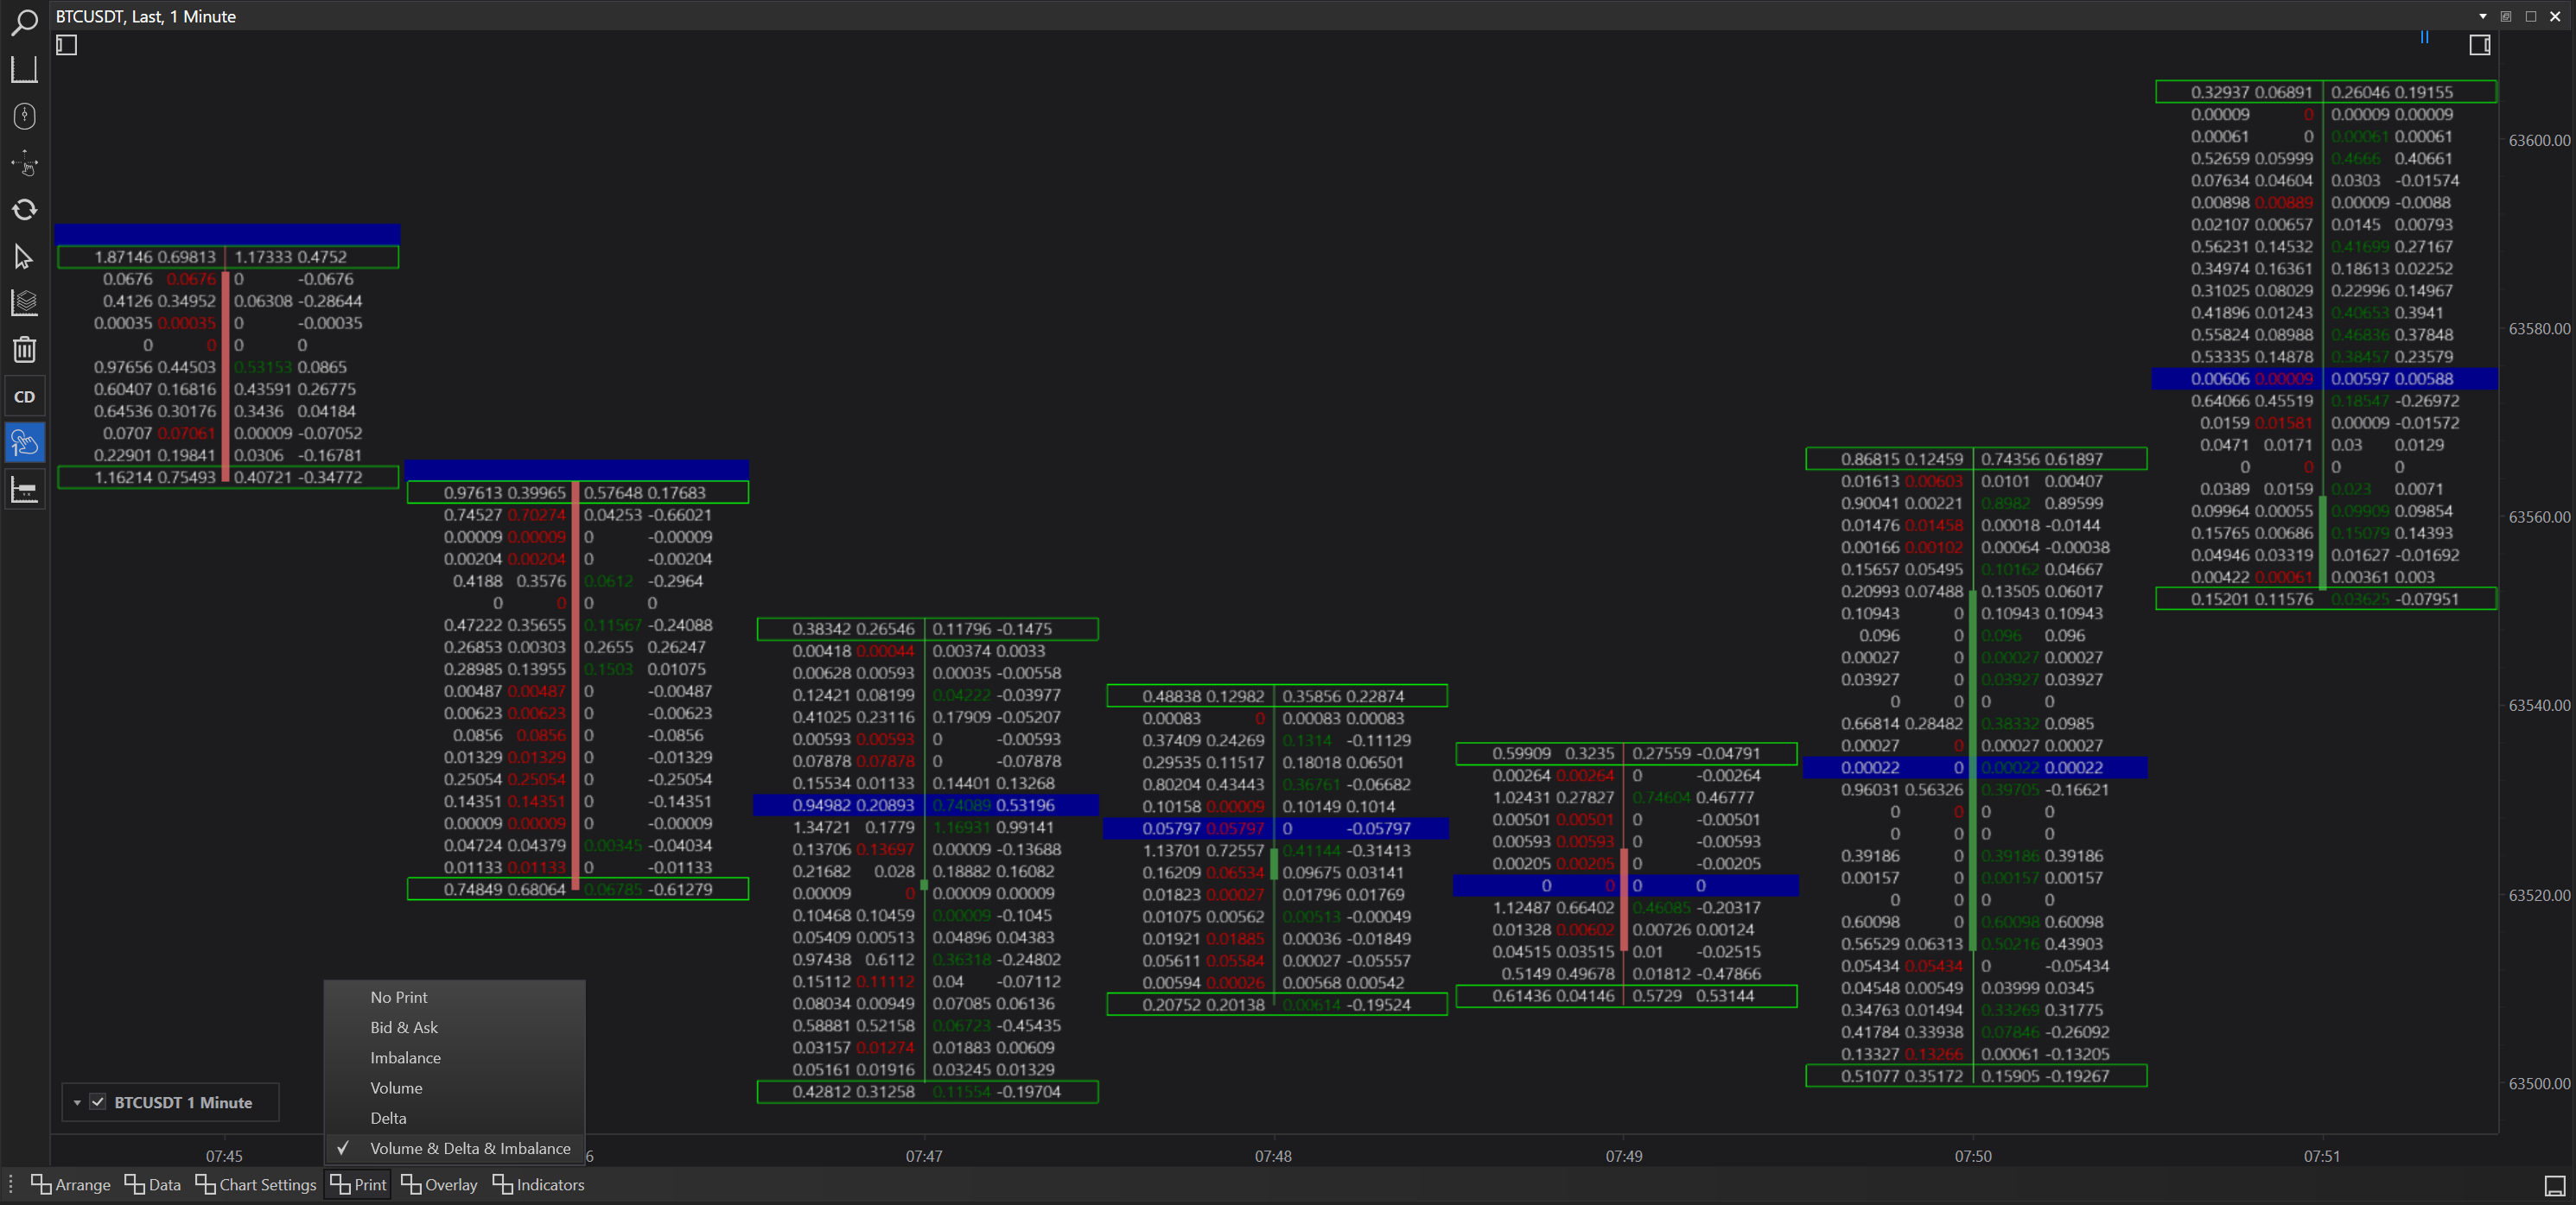Toggle the CD button in sidebar

[24, 396]
